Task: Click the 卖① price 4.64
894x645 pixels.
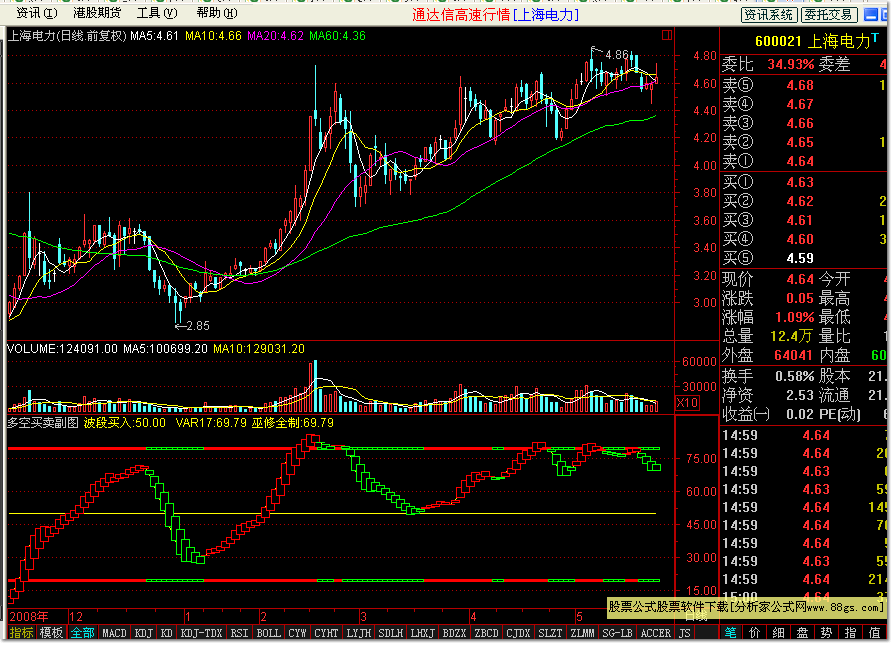Action: pos(800,161)
